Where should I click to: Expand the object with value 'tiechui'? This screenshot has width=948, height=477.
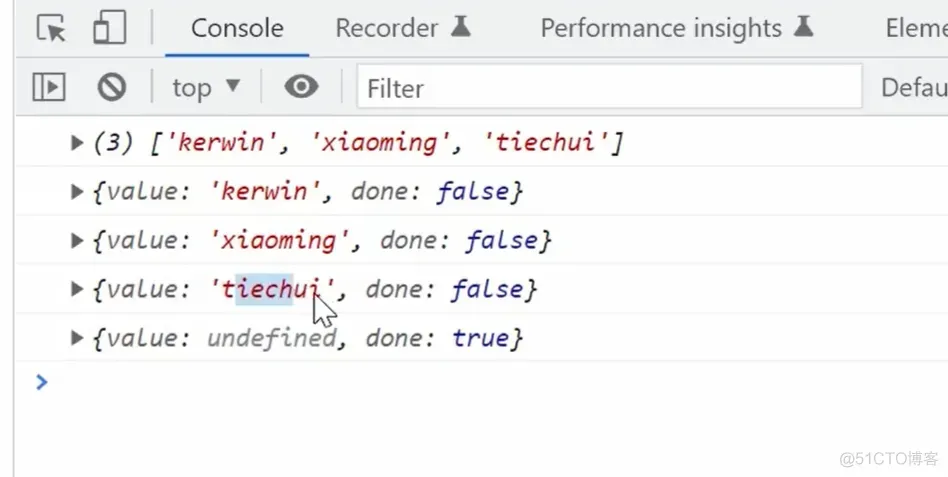(77, 290)
